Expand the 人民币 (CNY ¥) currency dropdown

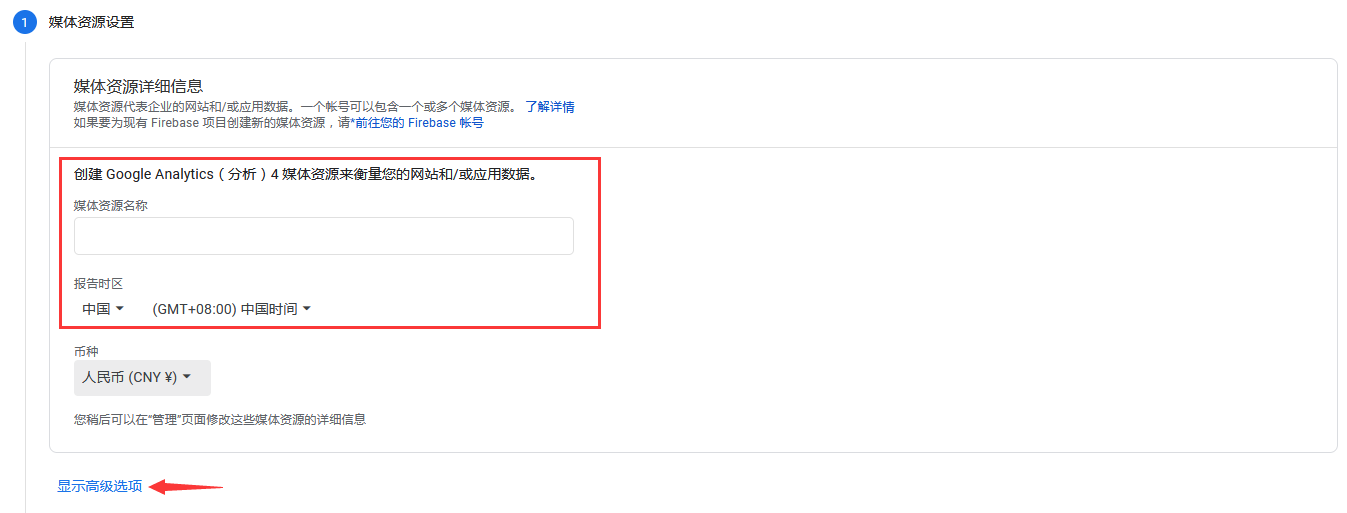142,378
